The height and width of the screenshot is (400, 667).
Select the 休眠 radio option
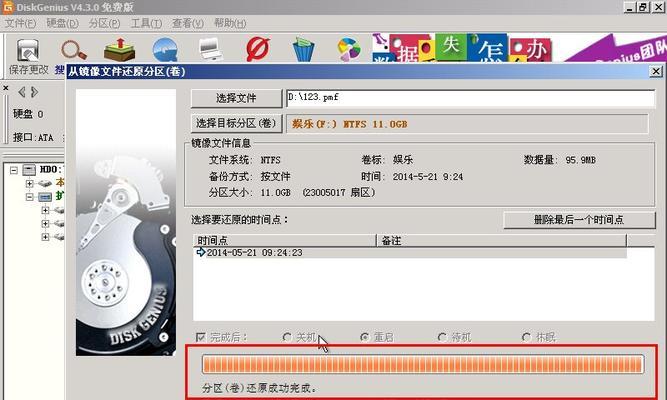coord(526,337)
